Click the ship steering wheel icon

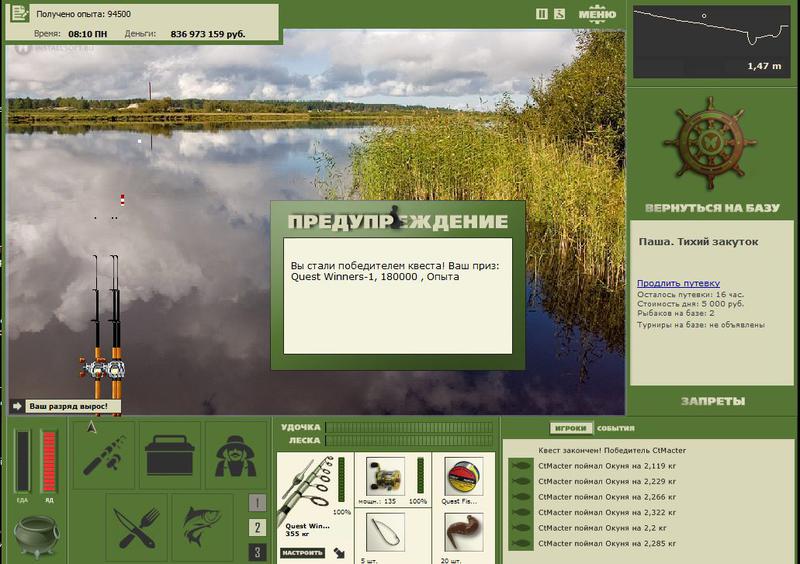point(710,143)
